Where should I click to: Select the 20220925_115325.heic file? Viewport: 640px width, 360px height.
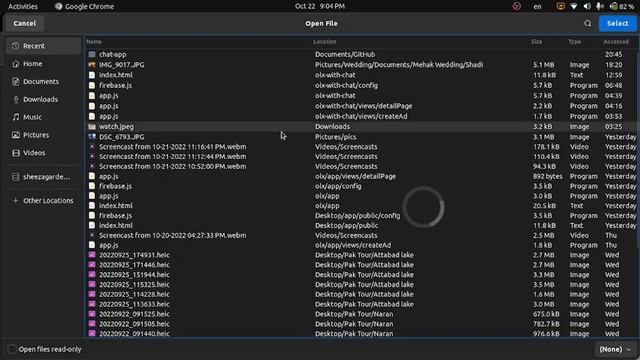pyautogui.click(x=361, y=284)
